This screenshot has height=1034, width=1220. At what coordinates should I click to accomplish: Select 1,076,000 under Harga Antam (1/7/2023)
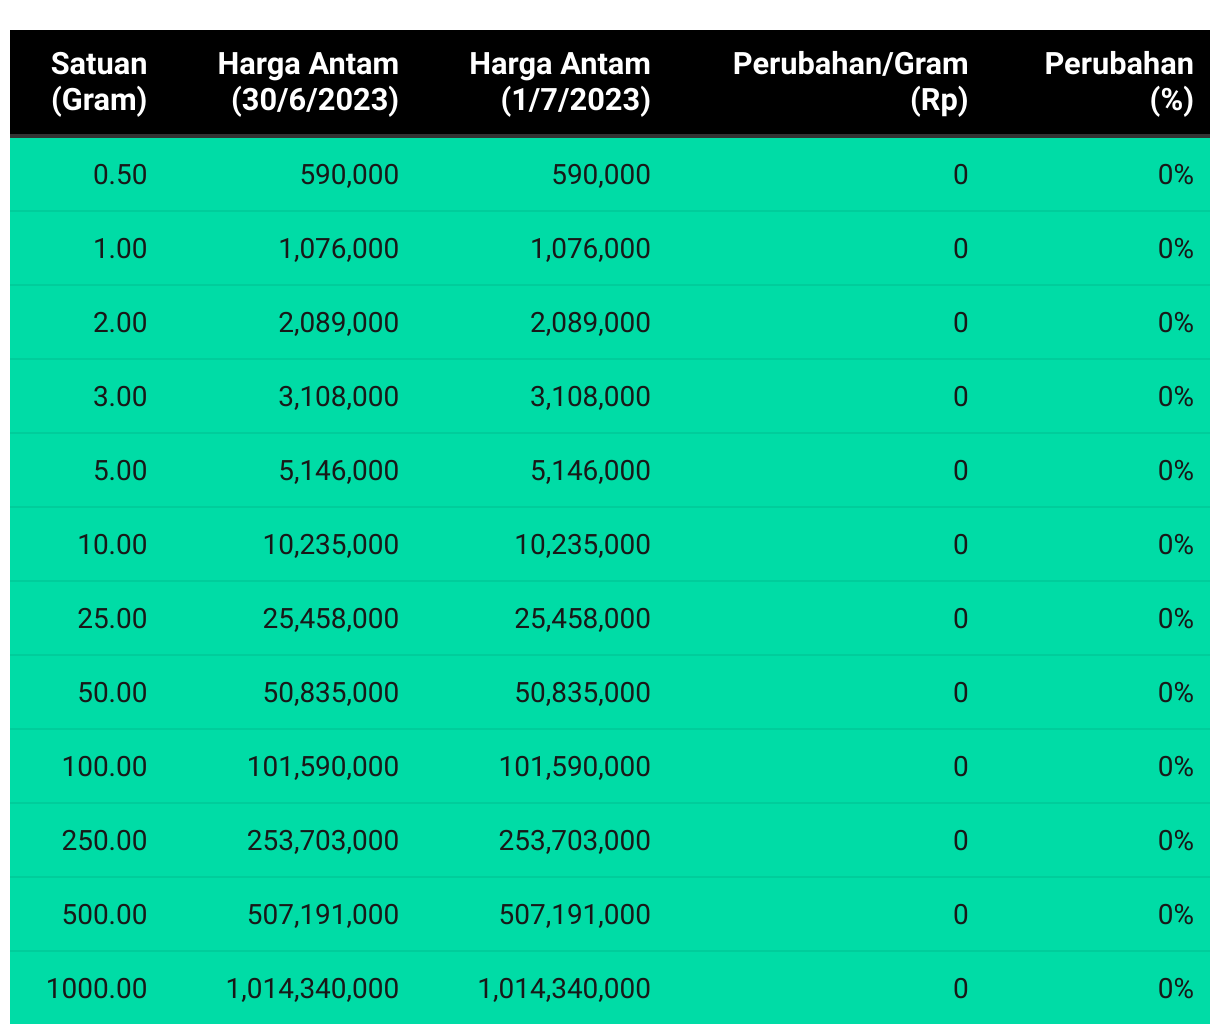(591, 249)
